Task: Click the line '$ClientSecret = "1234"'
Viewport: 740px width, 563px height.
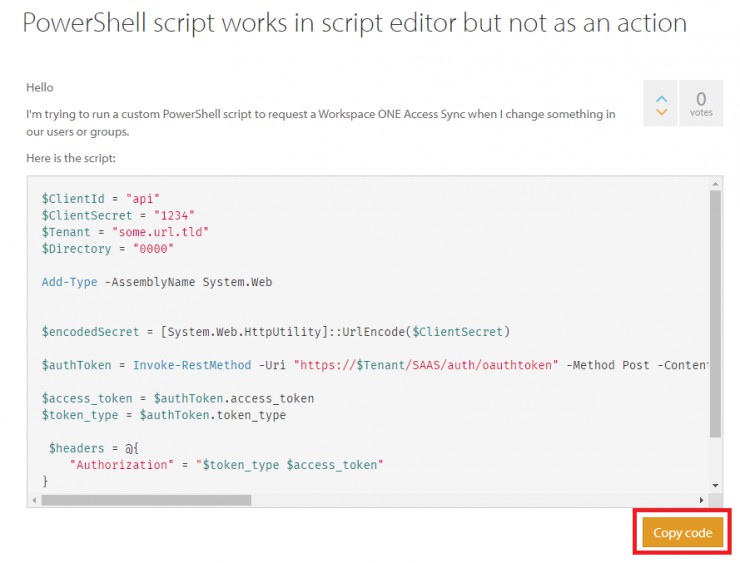Action: 118,215
